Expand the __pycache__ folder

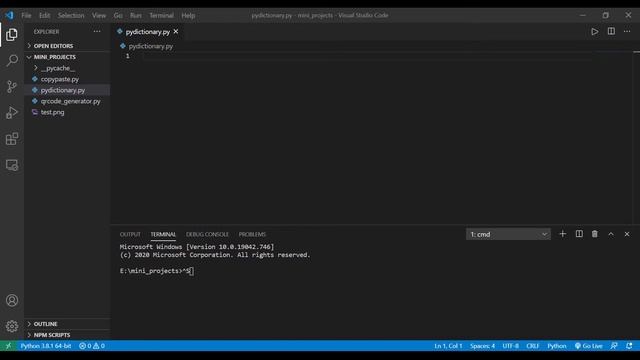pos(67,68)
